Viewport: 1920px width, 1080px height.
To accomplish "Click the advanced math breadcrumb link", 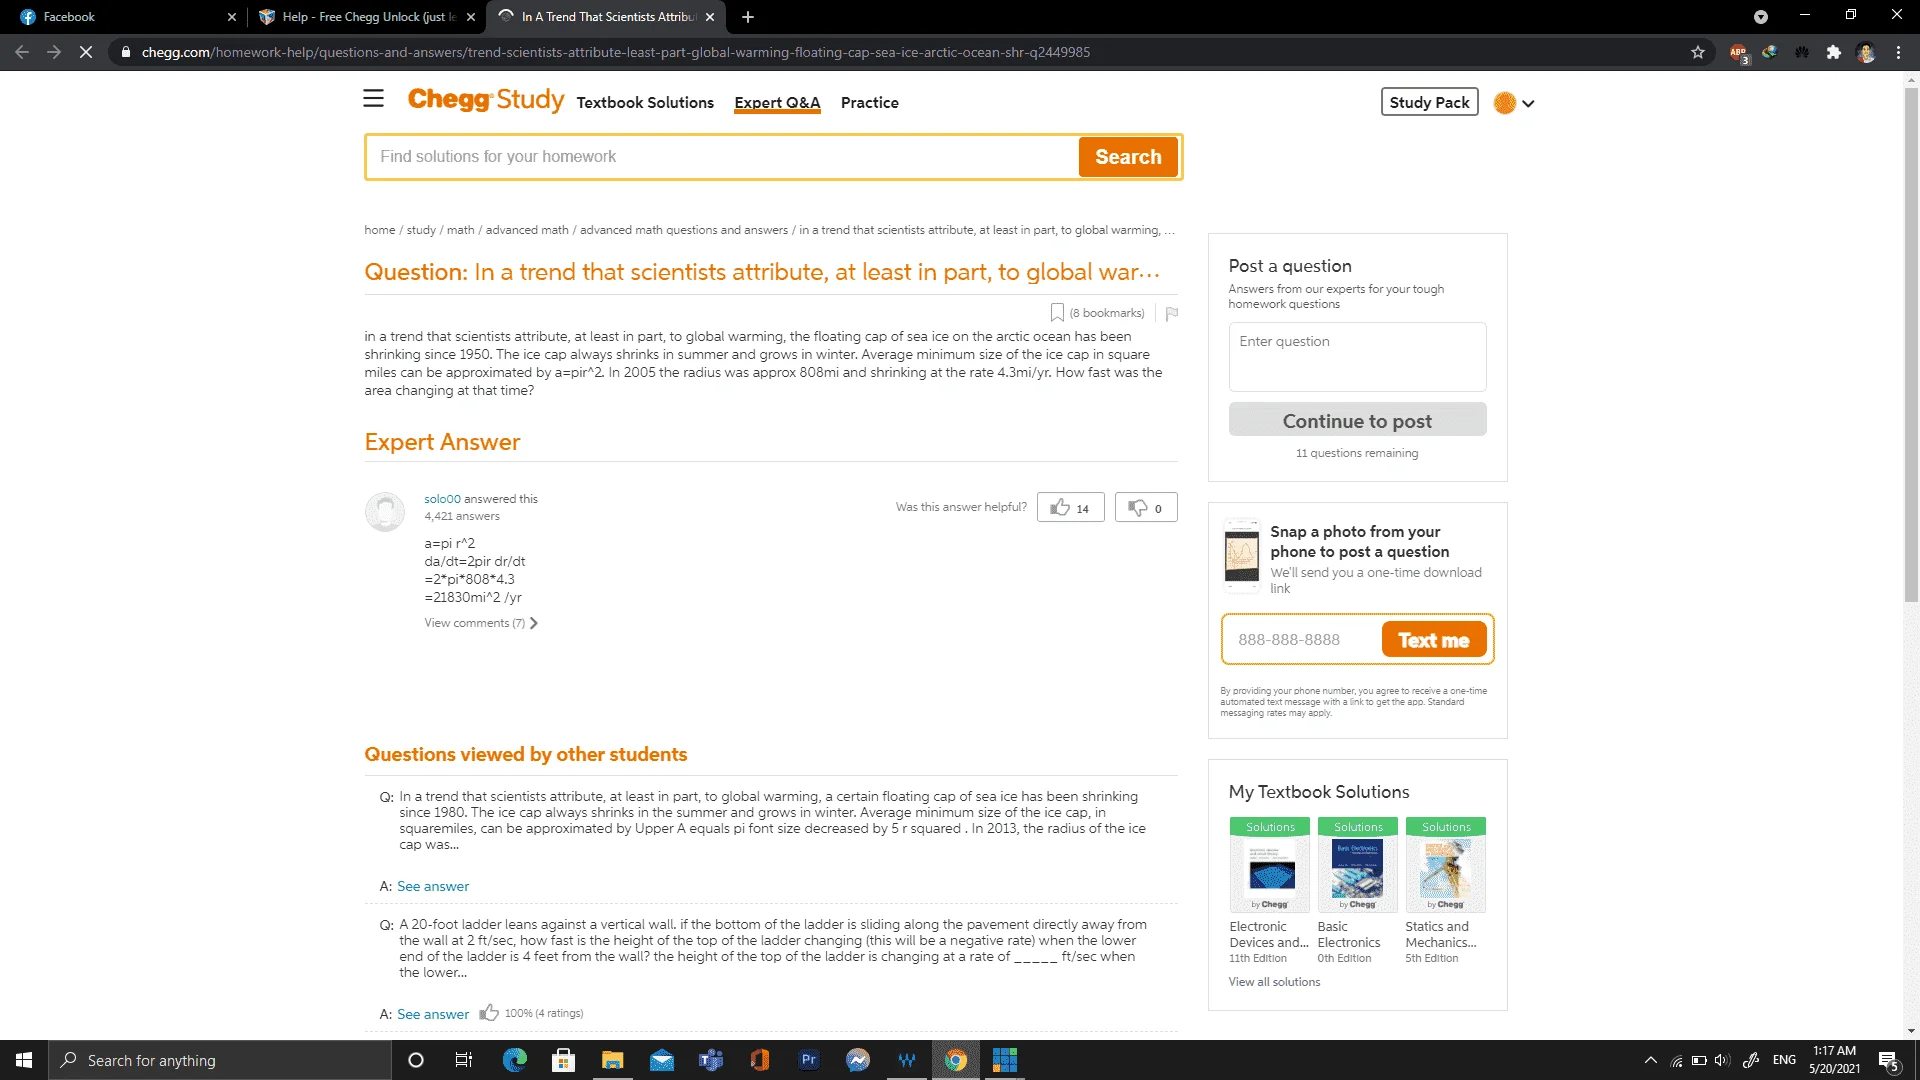I will [527, 230].
